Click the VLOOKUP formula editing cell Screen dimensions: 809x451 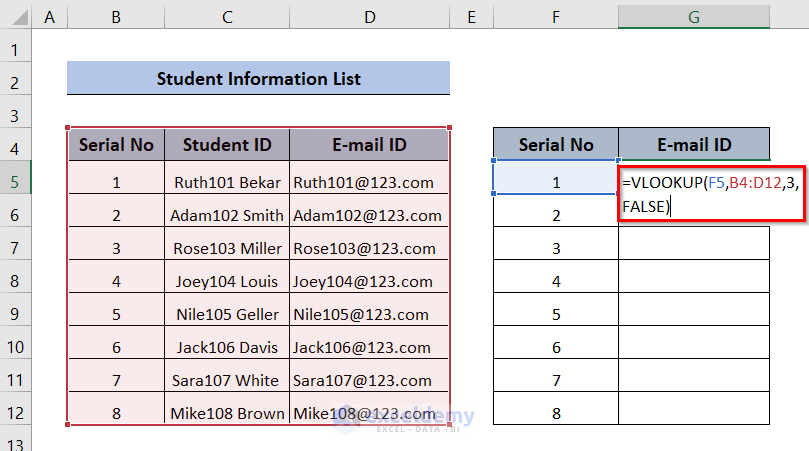[x=712, y=194]
